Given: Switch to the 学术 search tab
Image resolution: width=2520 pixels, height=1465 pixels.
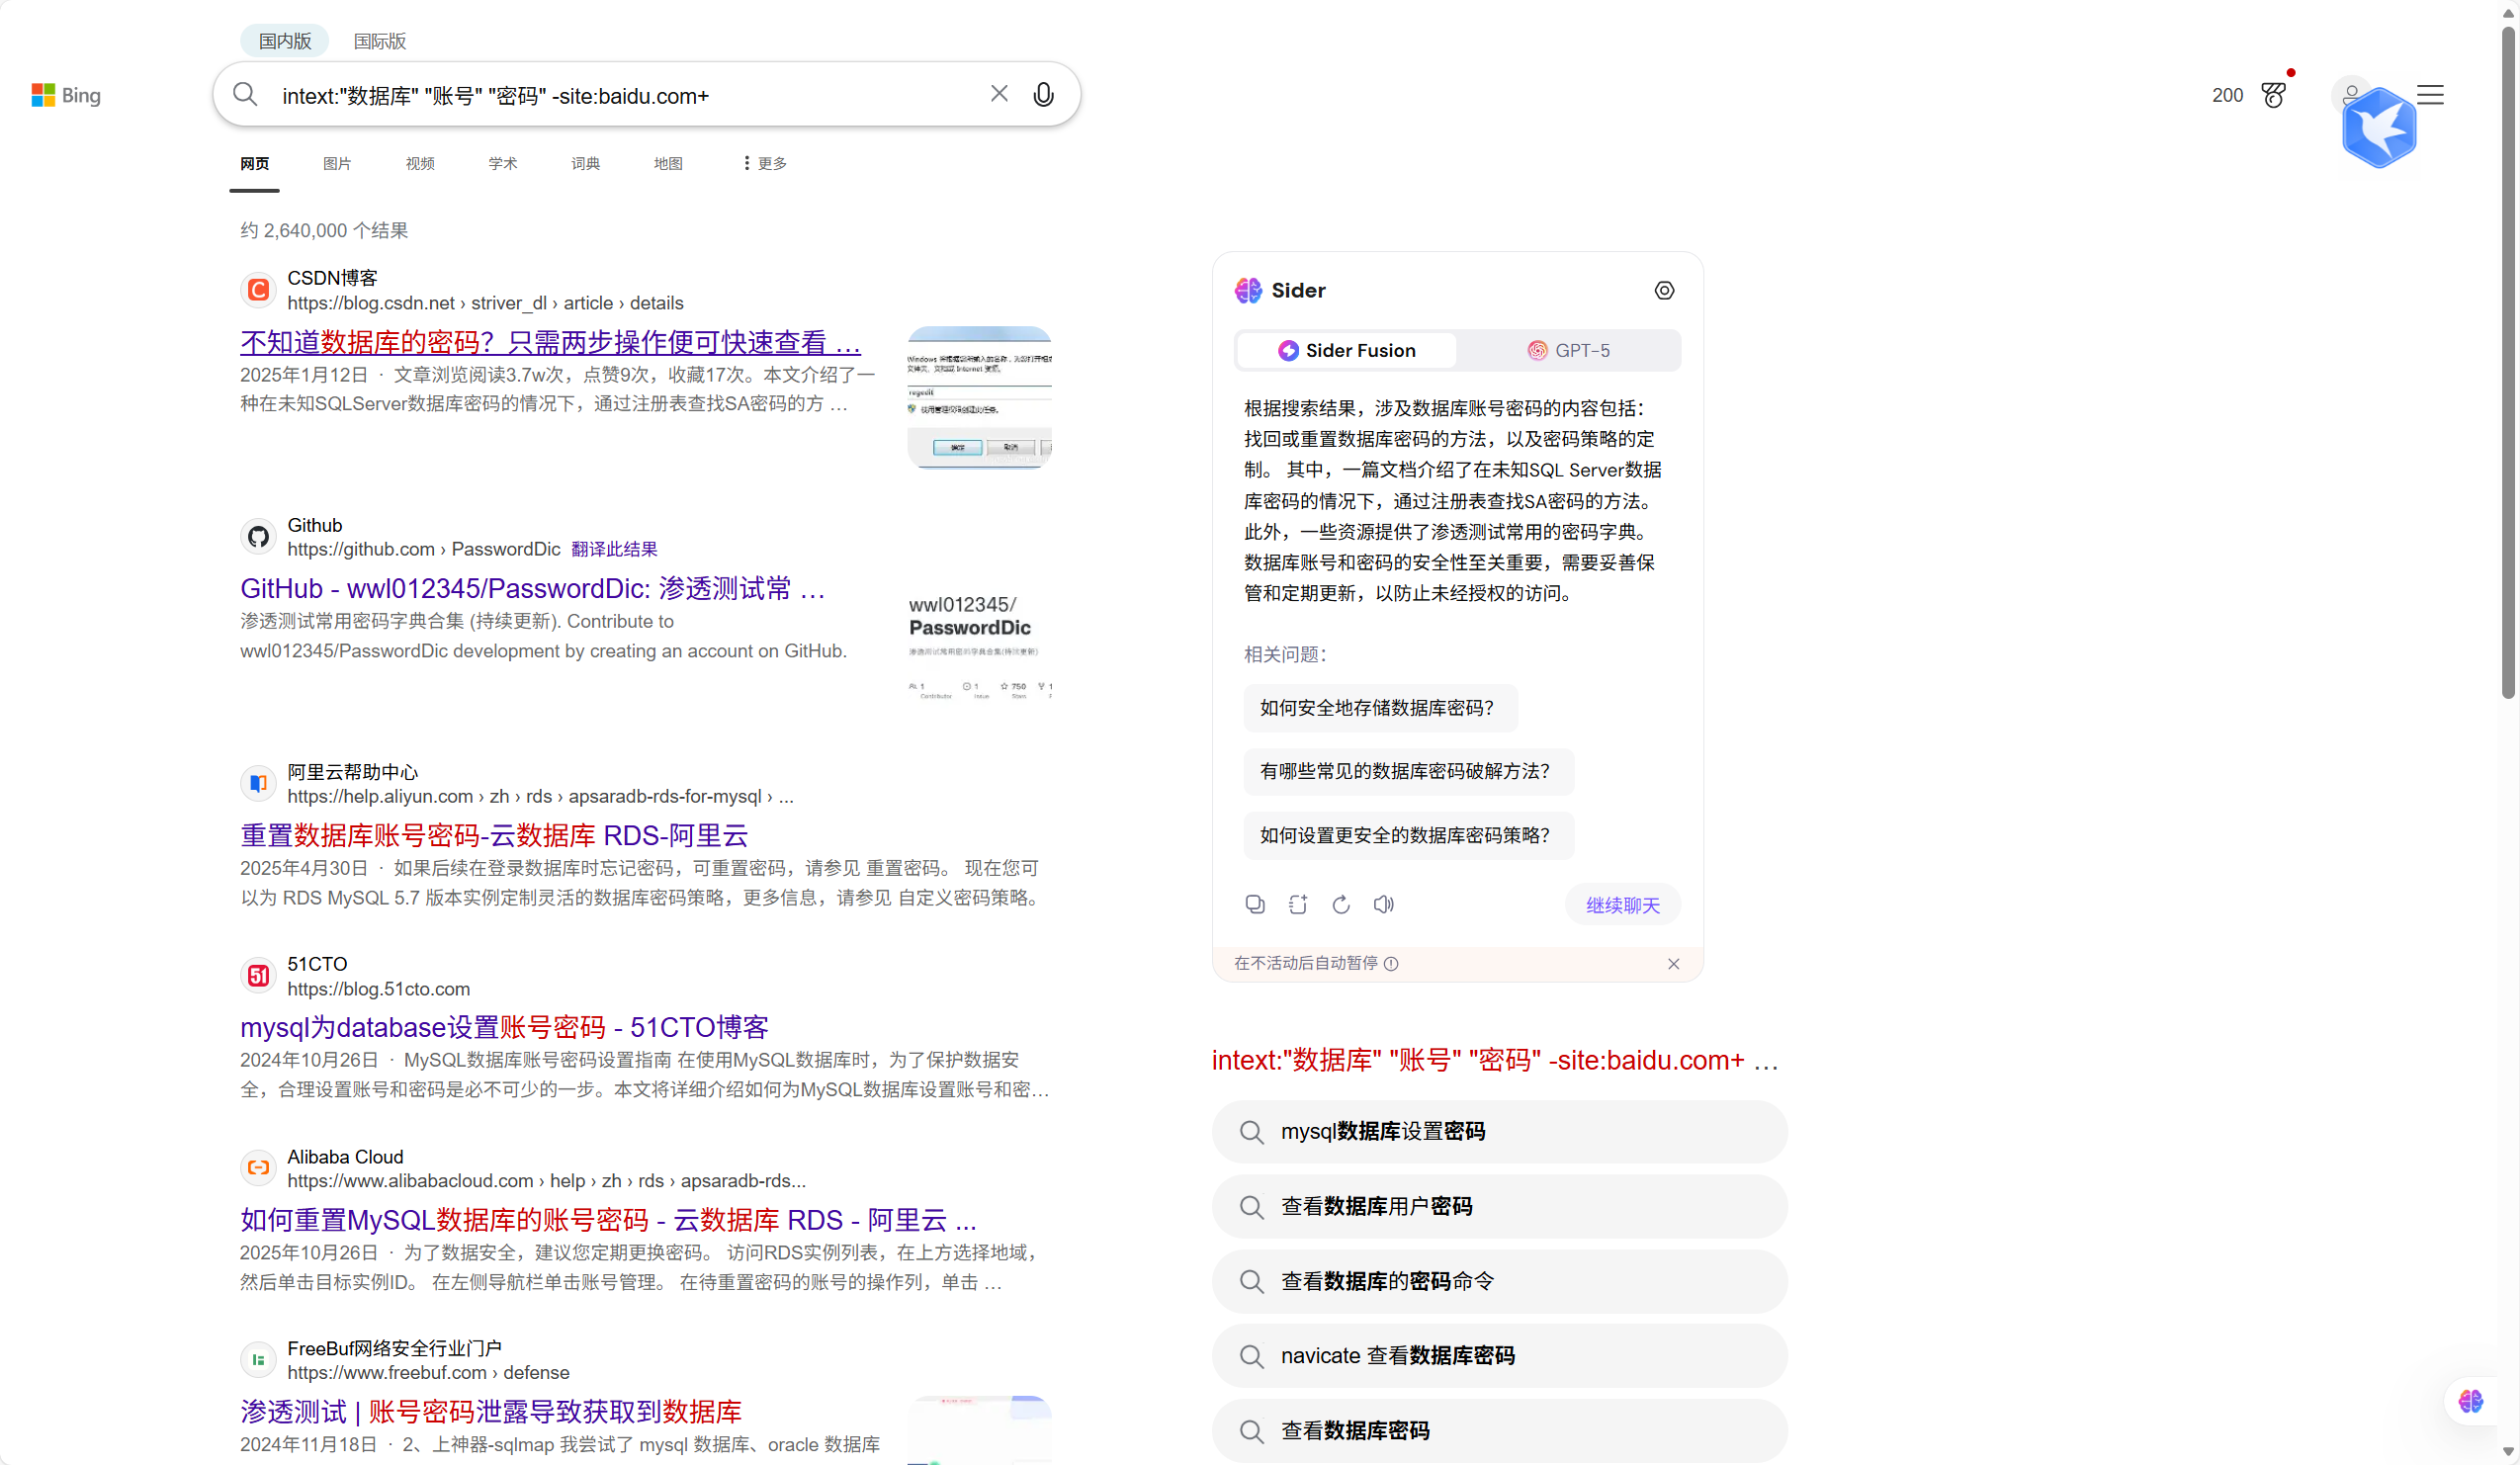Looking at the screenshot, I should pyautogui.click(x=502, y=163).
